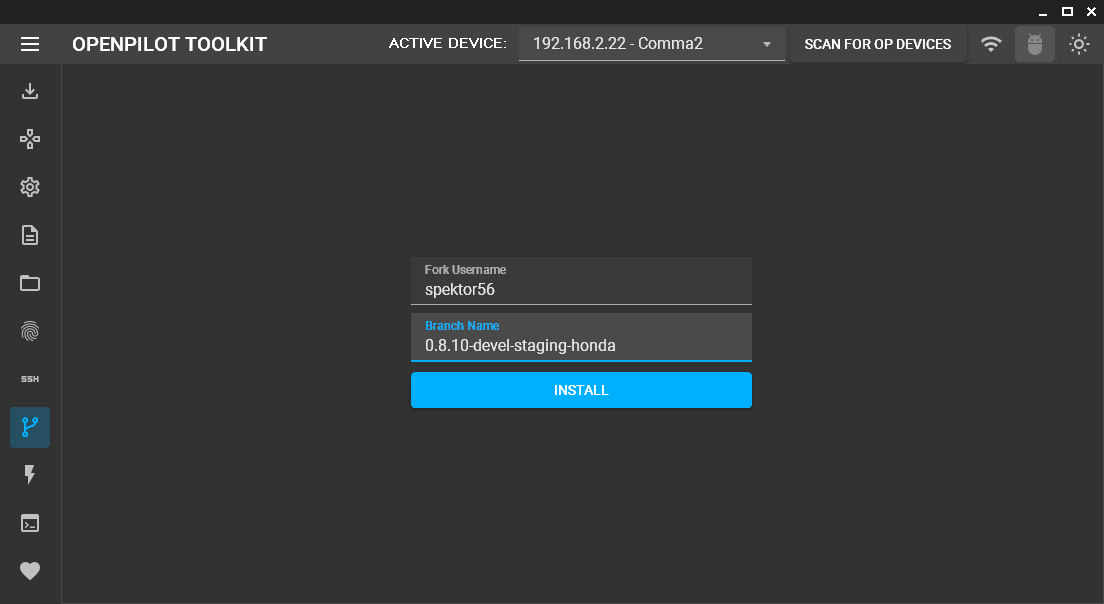Image resolution: width=1104 pixels, height=604 pixels.
Task: Focus the Branch Name field
Action: pyautogui.click(x=581, y=337)
